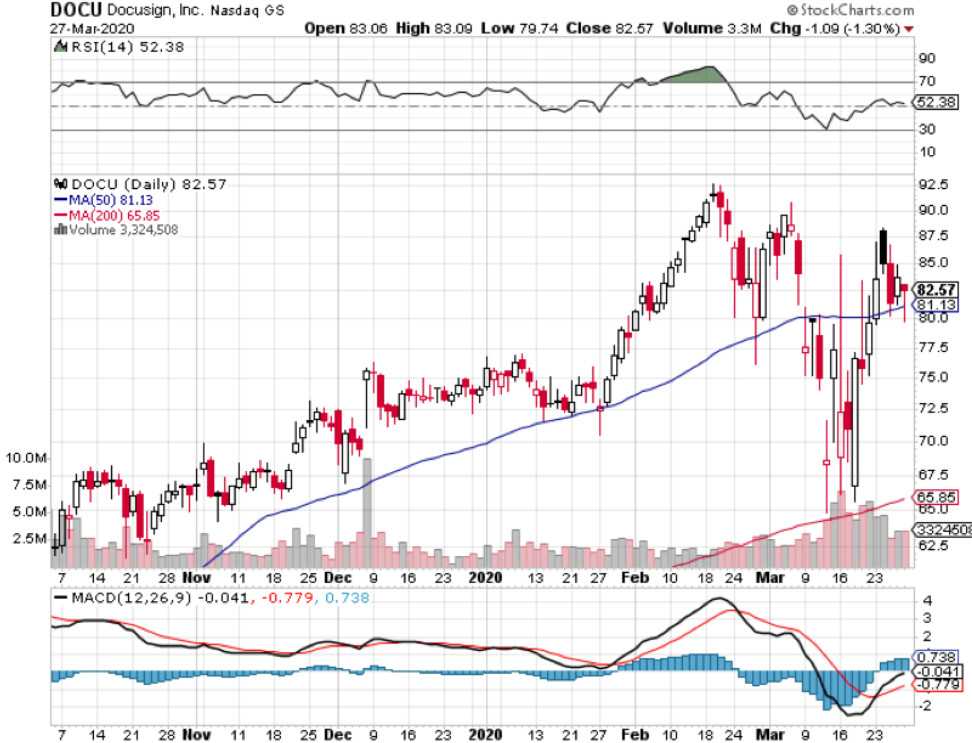Click the Volume 3,324,508 legend text
Screen dimensions: 972x743
[123, 230]
